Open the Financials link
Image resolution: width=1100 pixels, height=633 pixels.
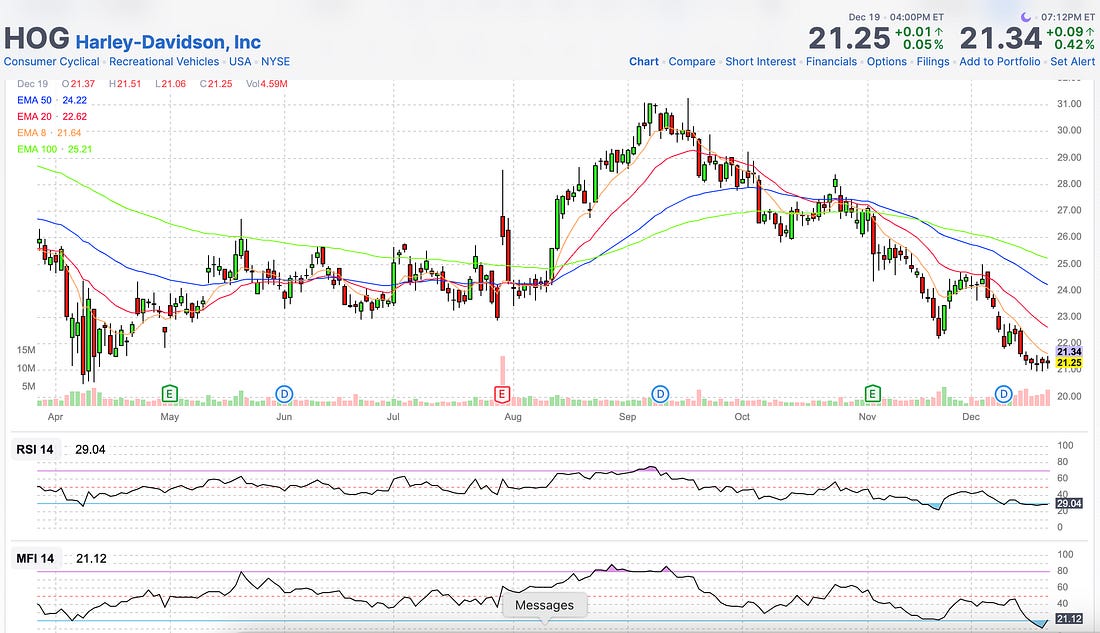(x=831, y=62)
